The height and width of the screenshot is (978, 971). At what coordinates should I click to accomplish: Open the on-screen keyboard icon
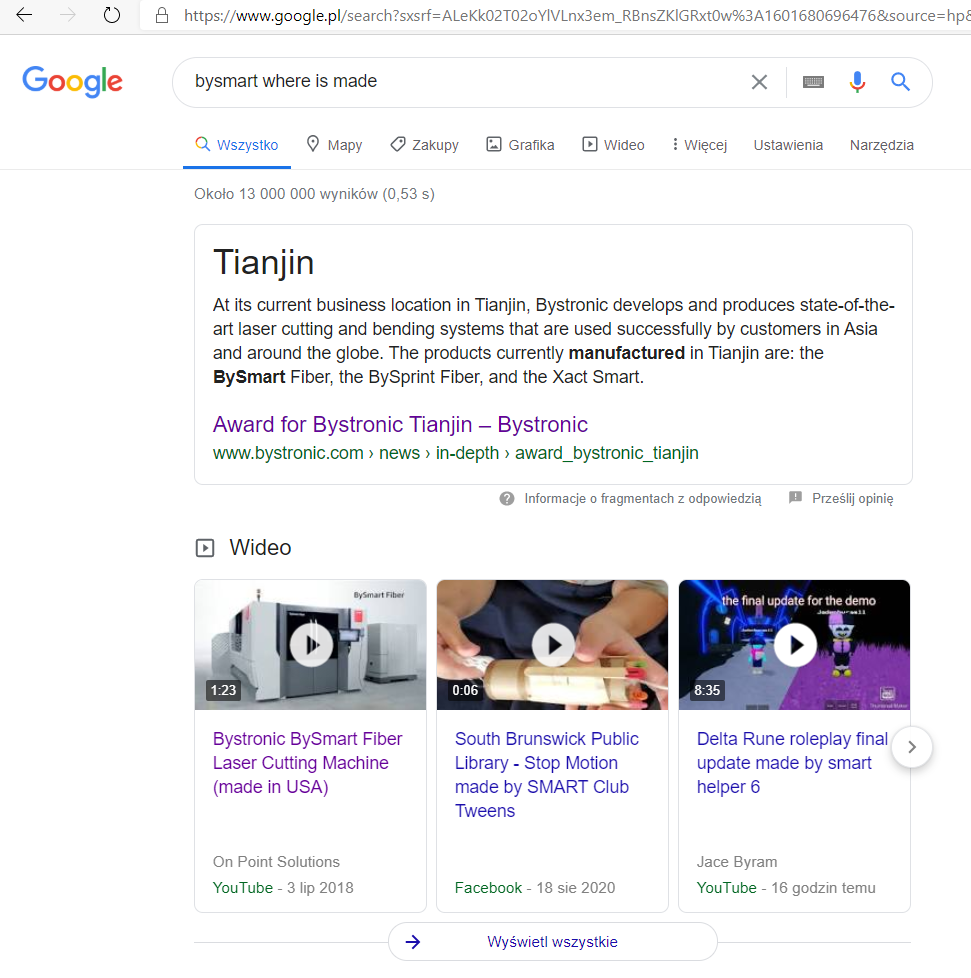[x=813, y=82]
